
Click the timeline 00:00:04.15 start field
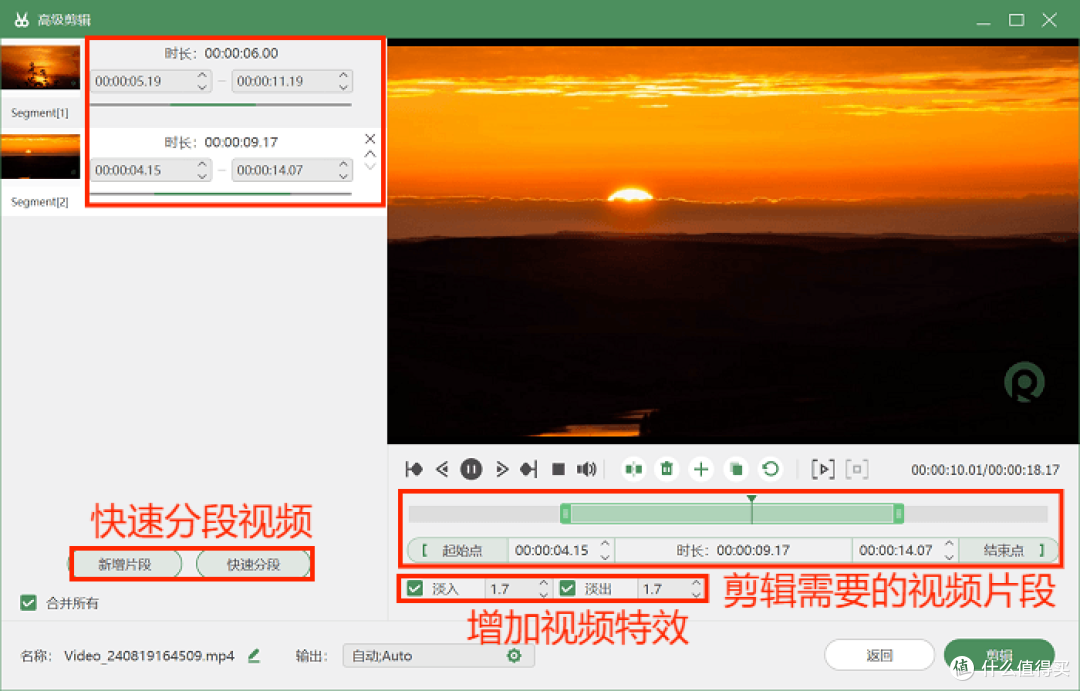click(561, 550)
